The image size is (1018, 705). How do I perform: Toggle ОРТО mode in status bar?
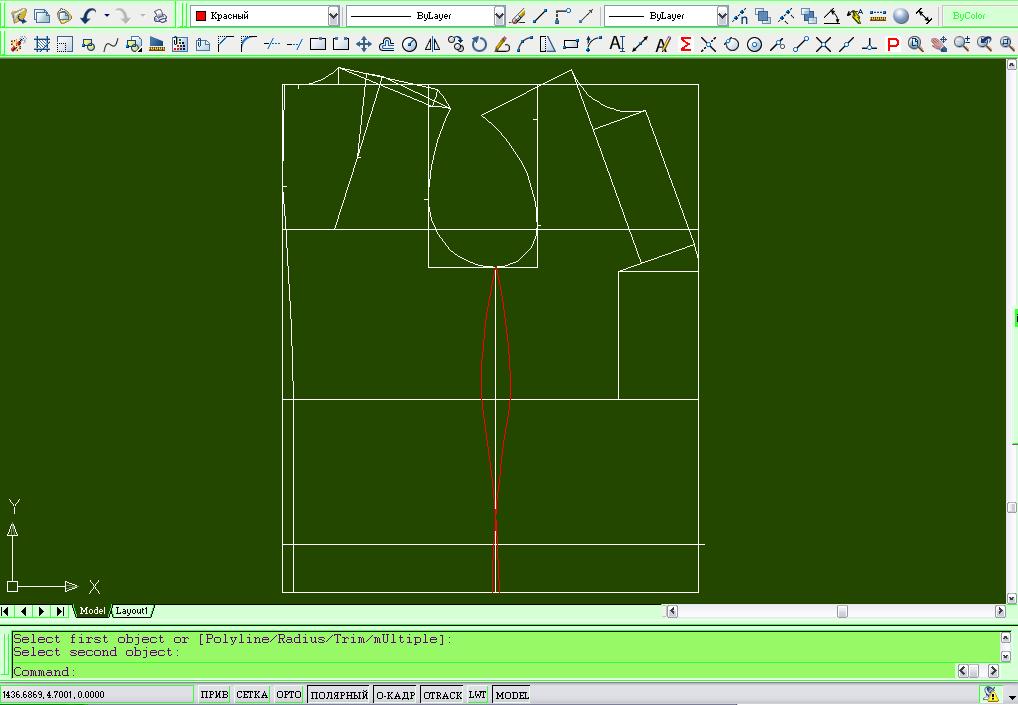pos(289,695)
